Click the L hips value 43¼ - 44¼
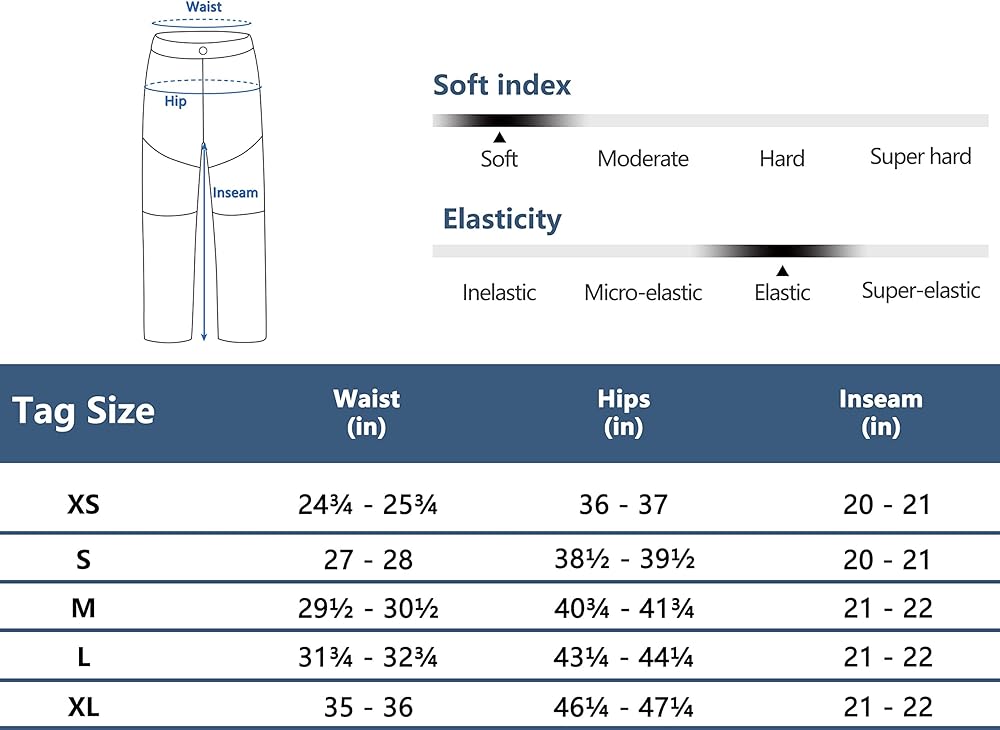 click(624, 657)
